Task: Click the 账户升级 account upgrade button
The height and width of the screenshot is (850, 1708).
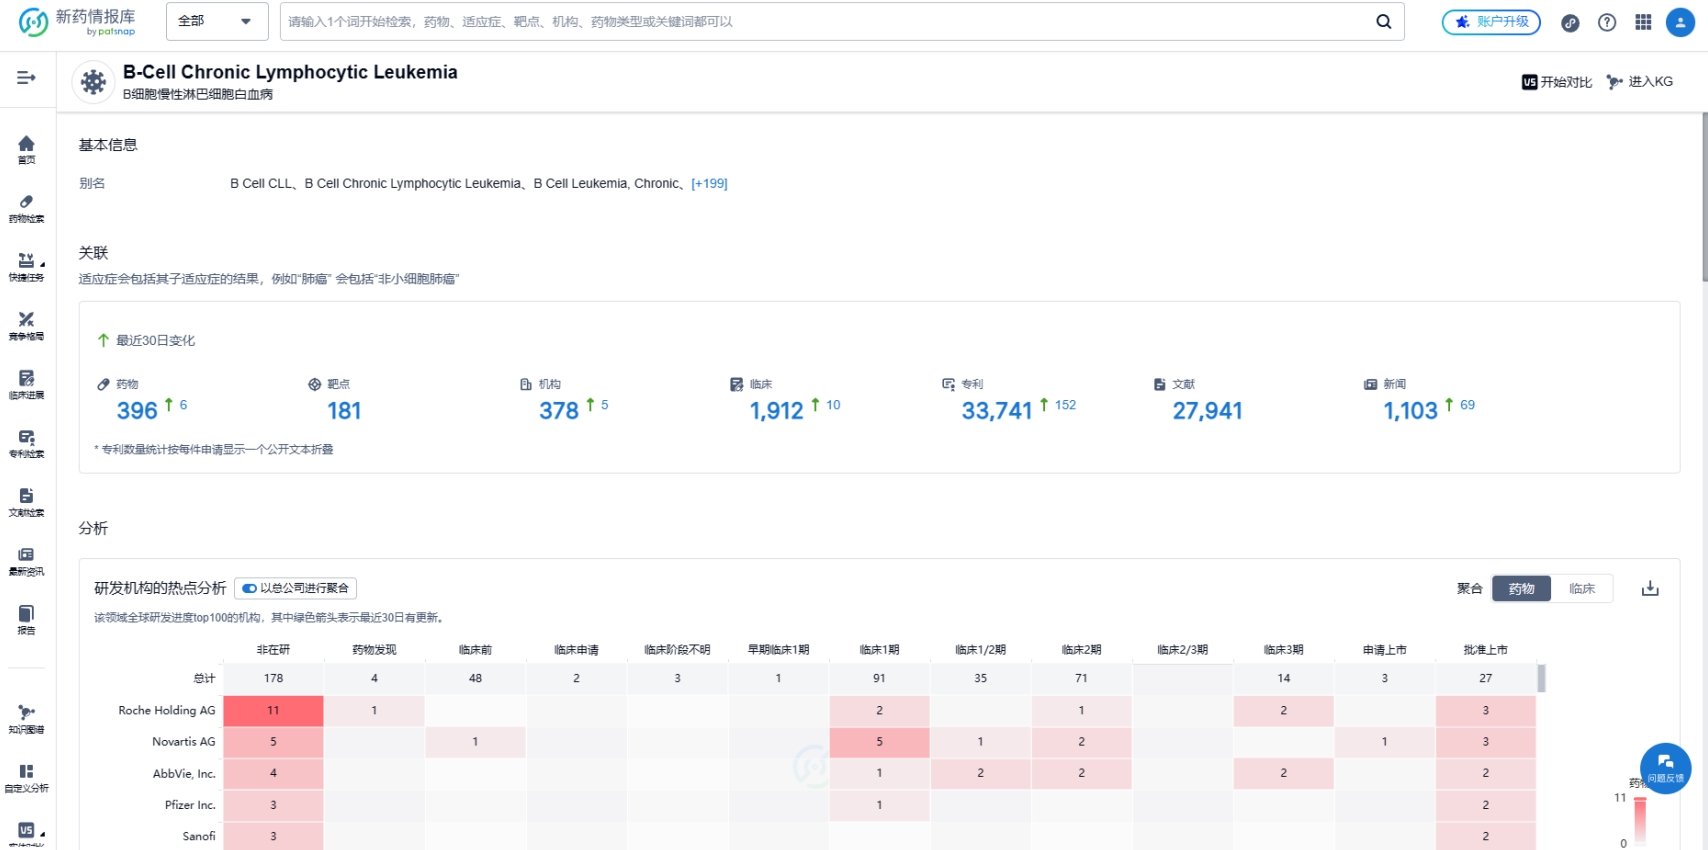Action: pyautogui.click(x=1491, y=22)
